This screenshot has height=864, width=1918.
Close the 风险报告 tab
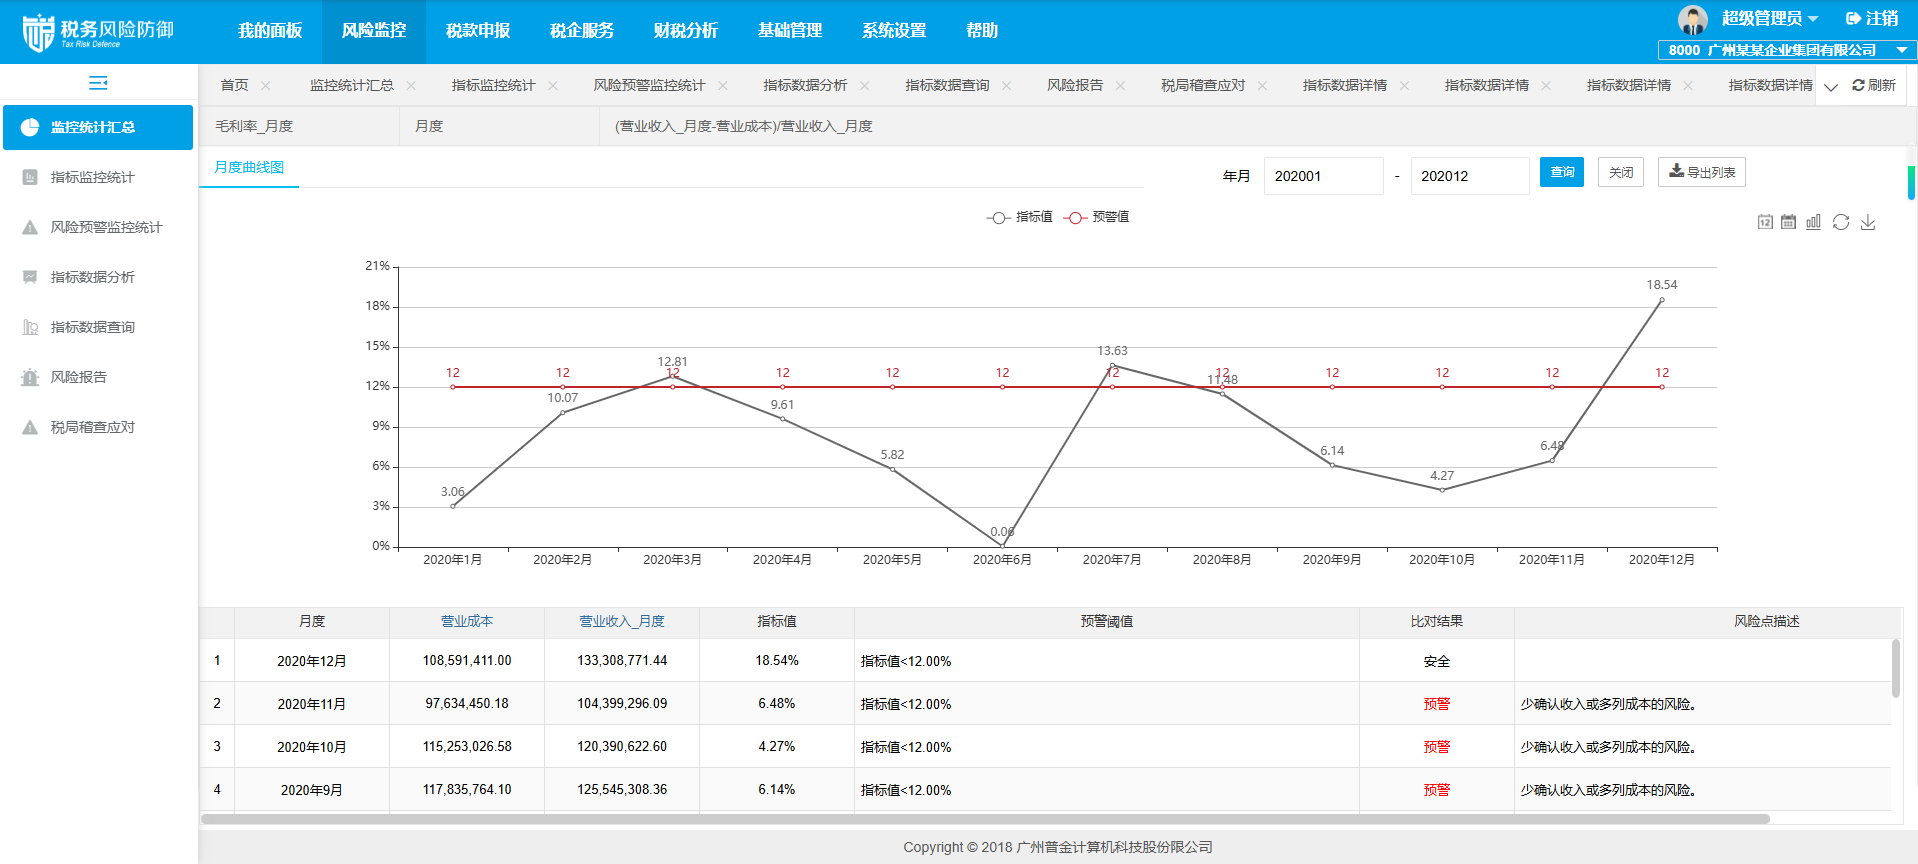[1121, 86]
